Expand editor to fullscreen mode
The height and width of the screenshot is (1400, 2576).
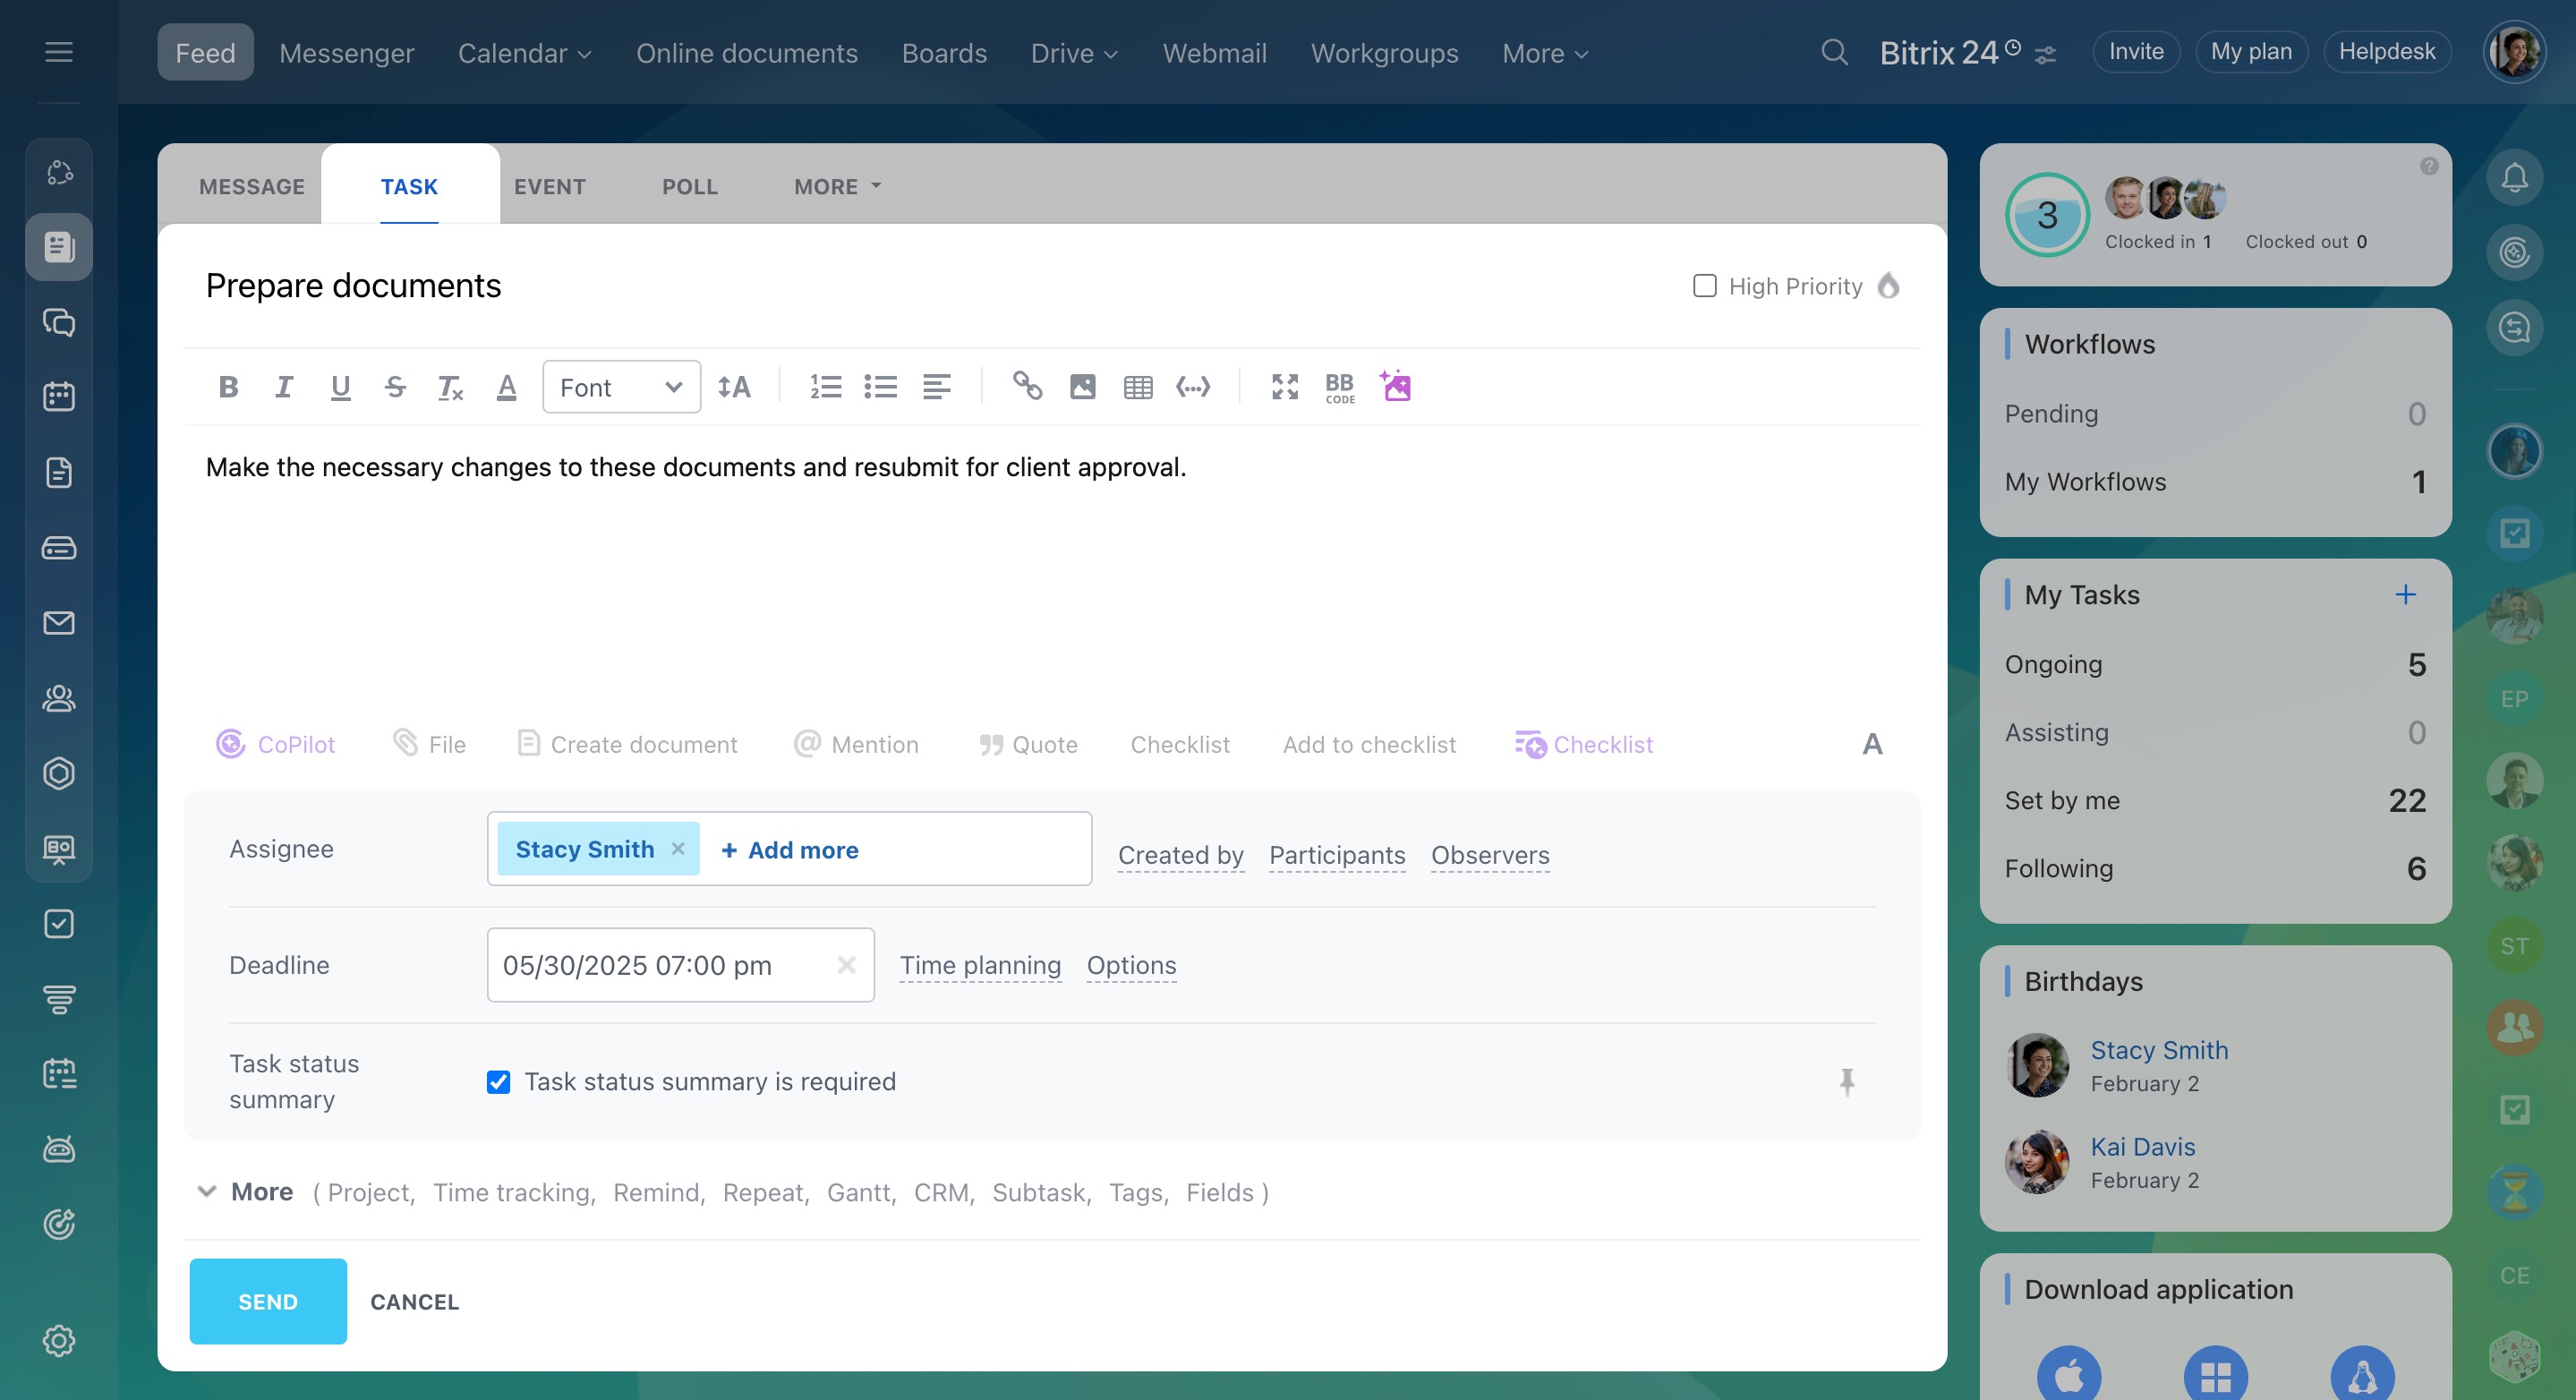pyautogui.click(x=1284, y=387)
